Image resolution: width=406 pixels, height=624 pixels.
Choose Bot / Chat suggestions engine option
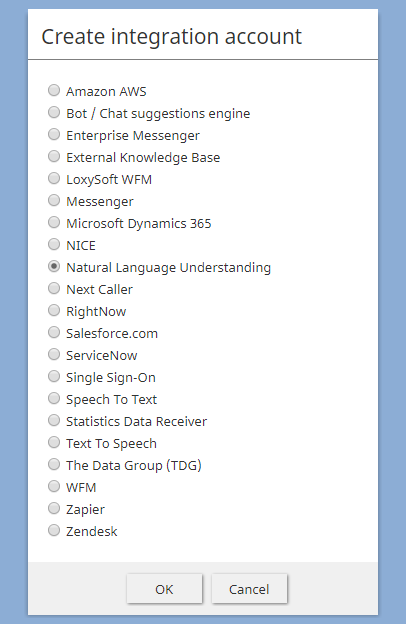pyautogui.click(x=54, y=113)
